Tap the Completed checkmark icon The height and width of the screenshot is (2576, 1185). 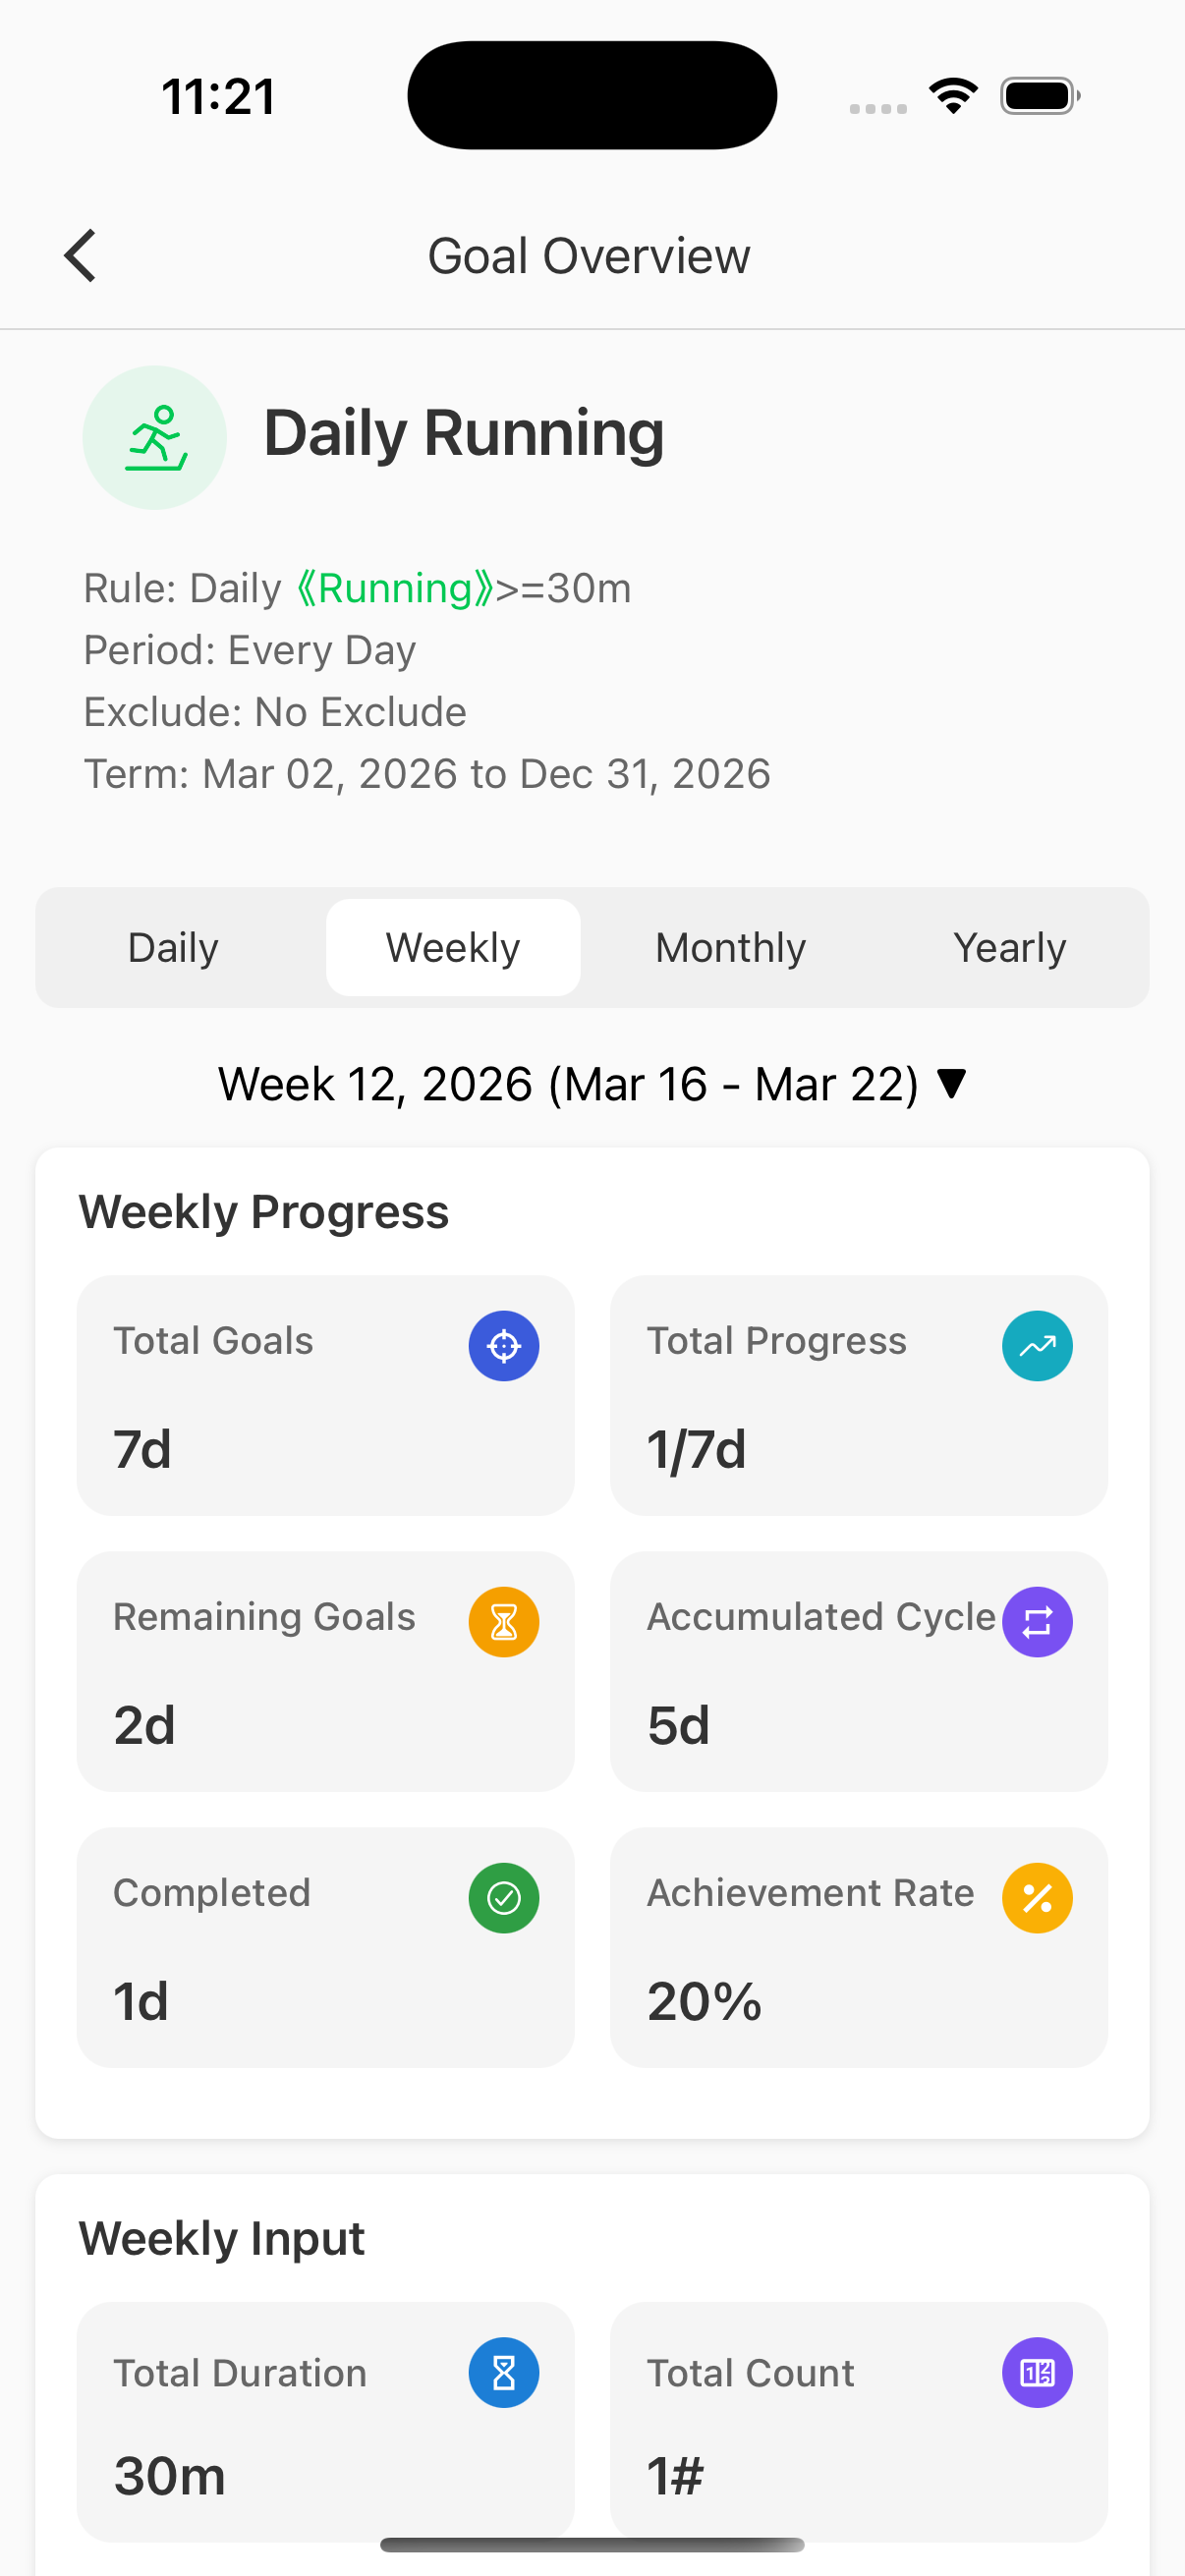click(503, 1898)
